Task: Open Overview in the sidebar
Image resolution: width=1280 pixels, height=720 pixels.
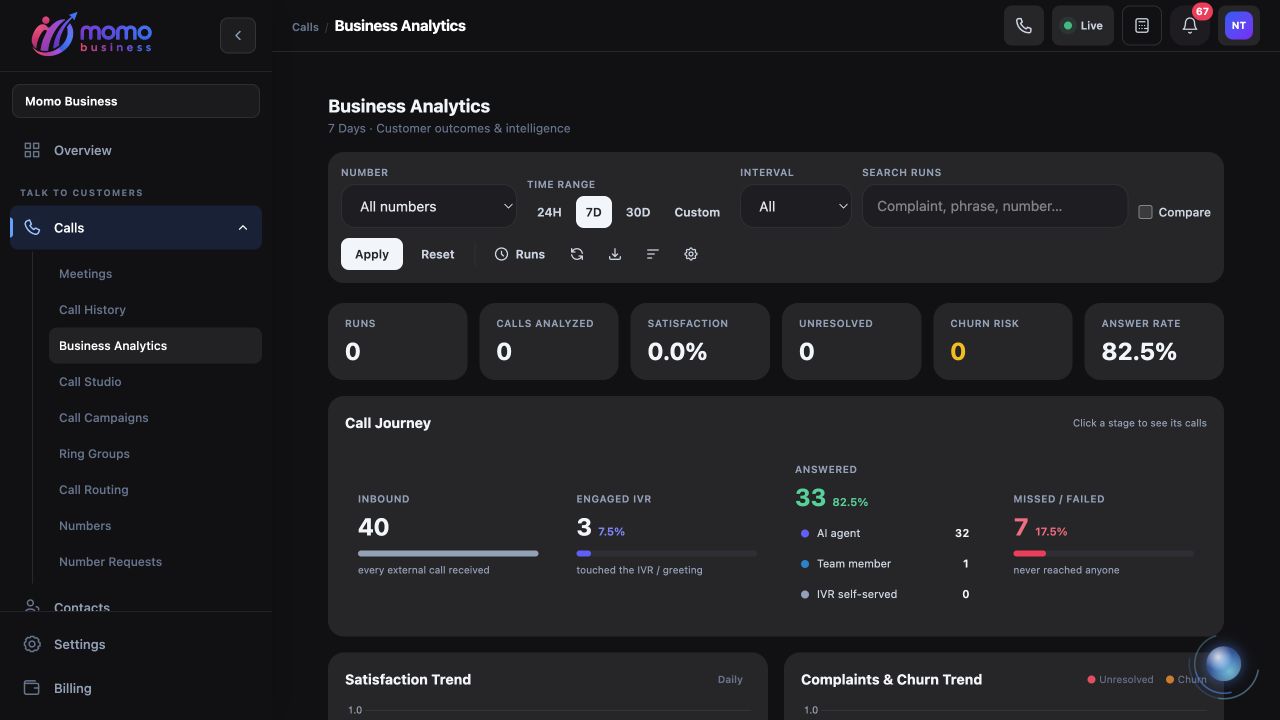Action: [x=136, y=150]
